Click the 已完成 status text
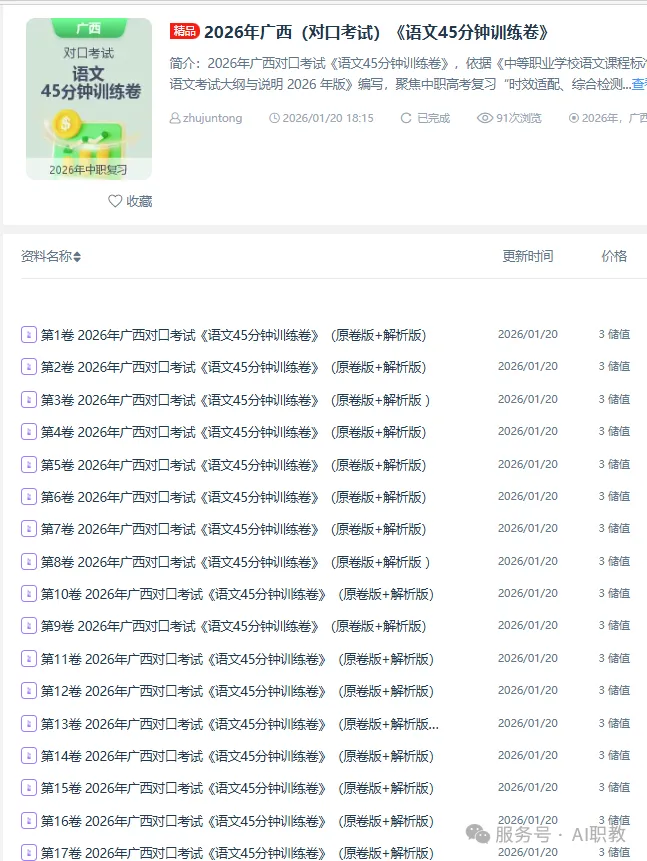This screenshot has width=647, height=861. coord(433,118)
